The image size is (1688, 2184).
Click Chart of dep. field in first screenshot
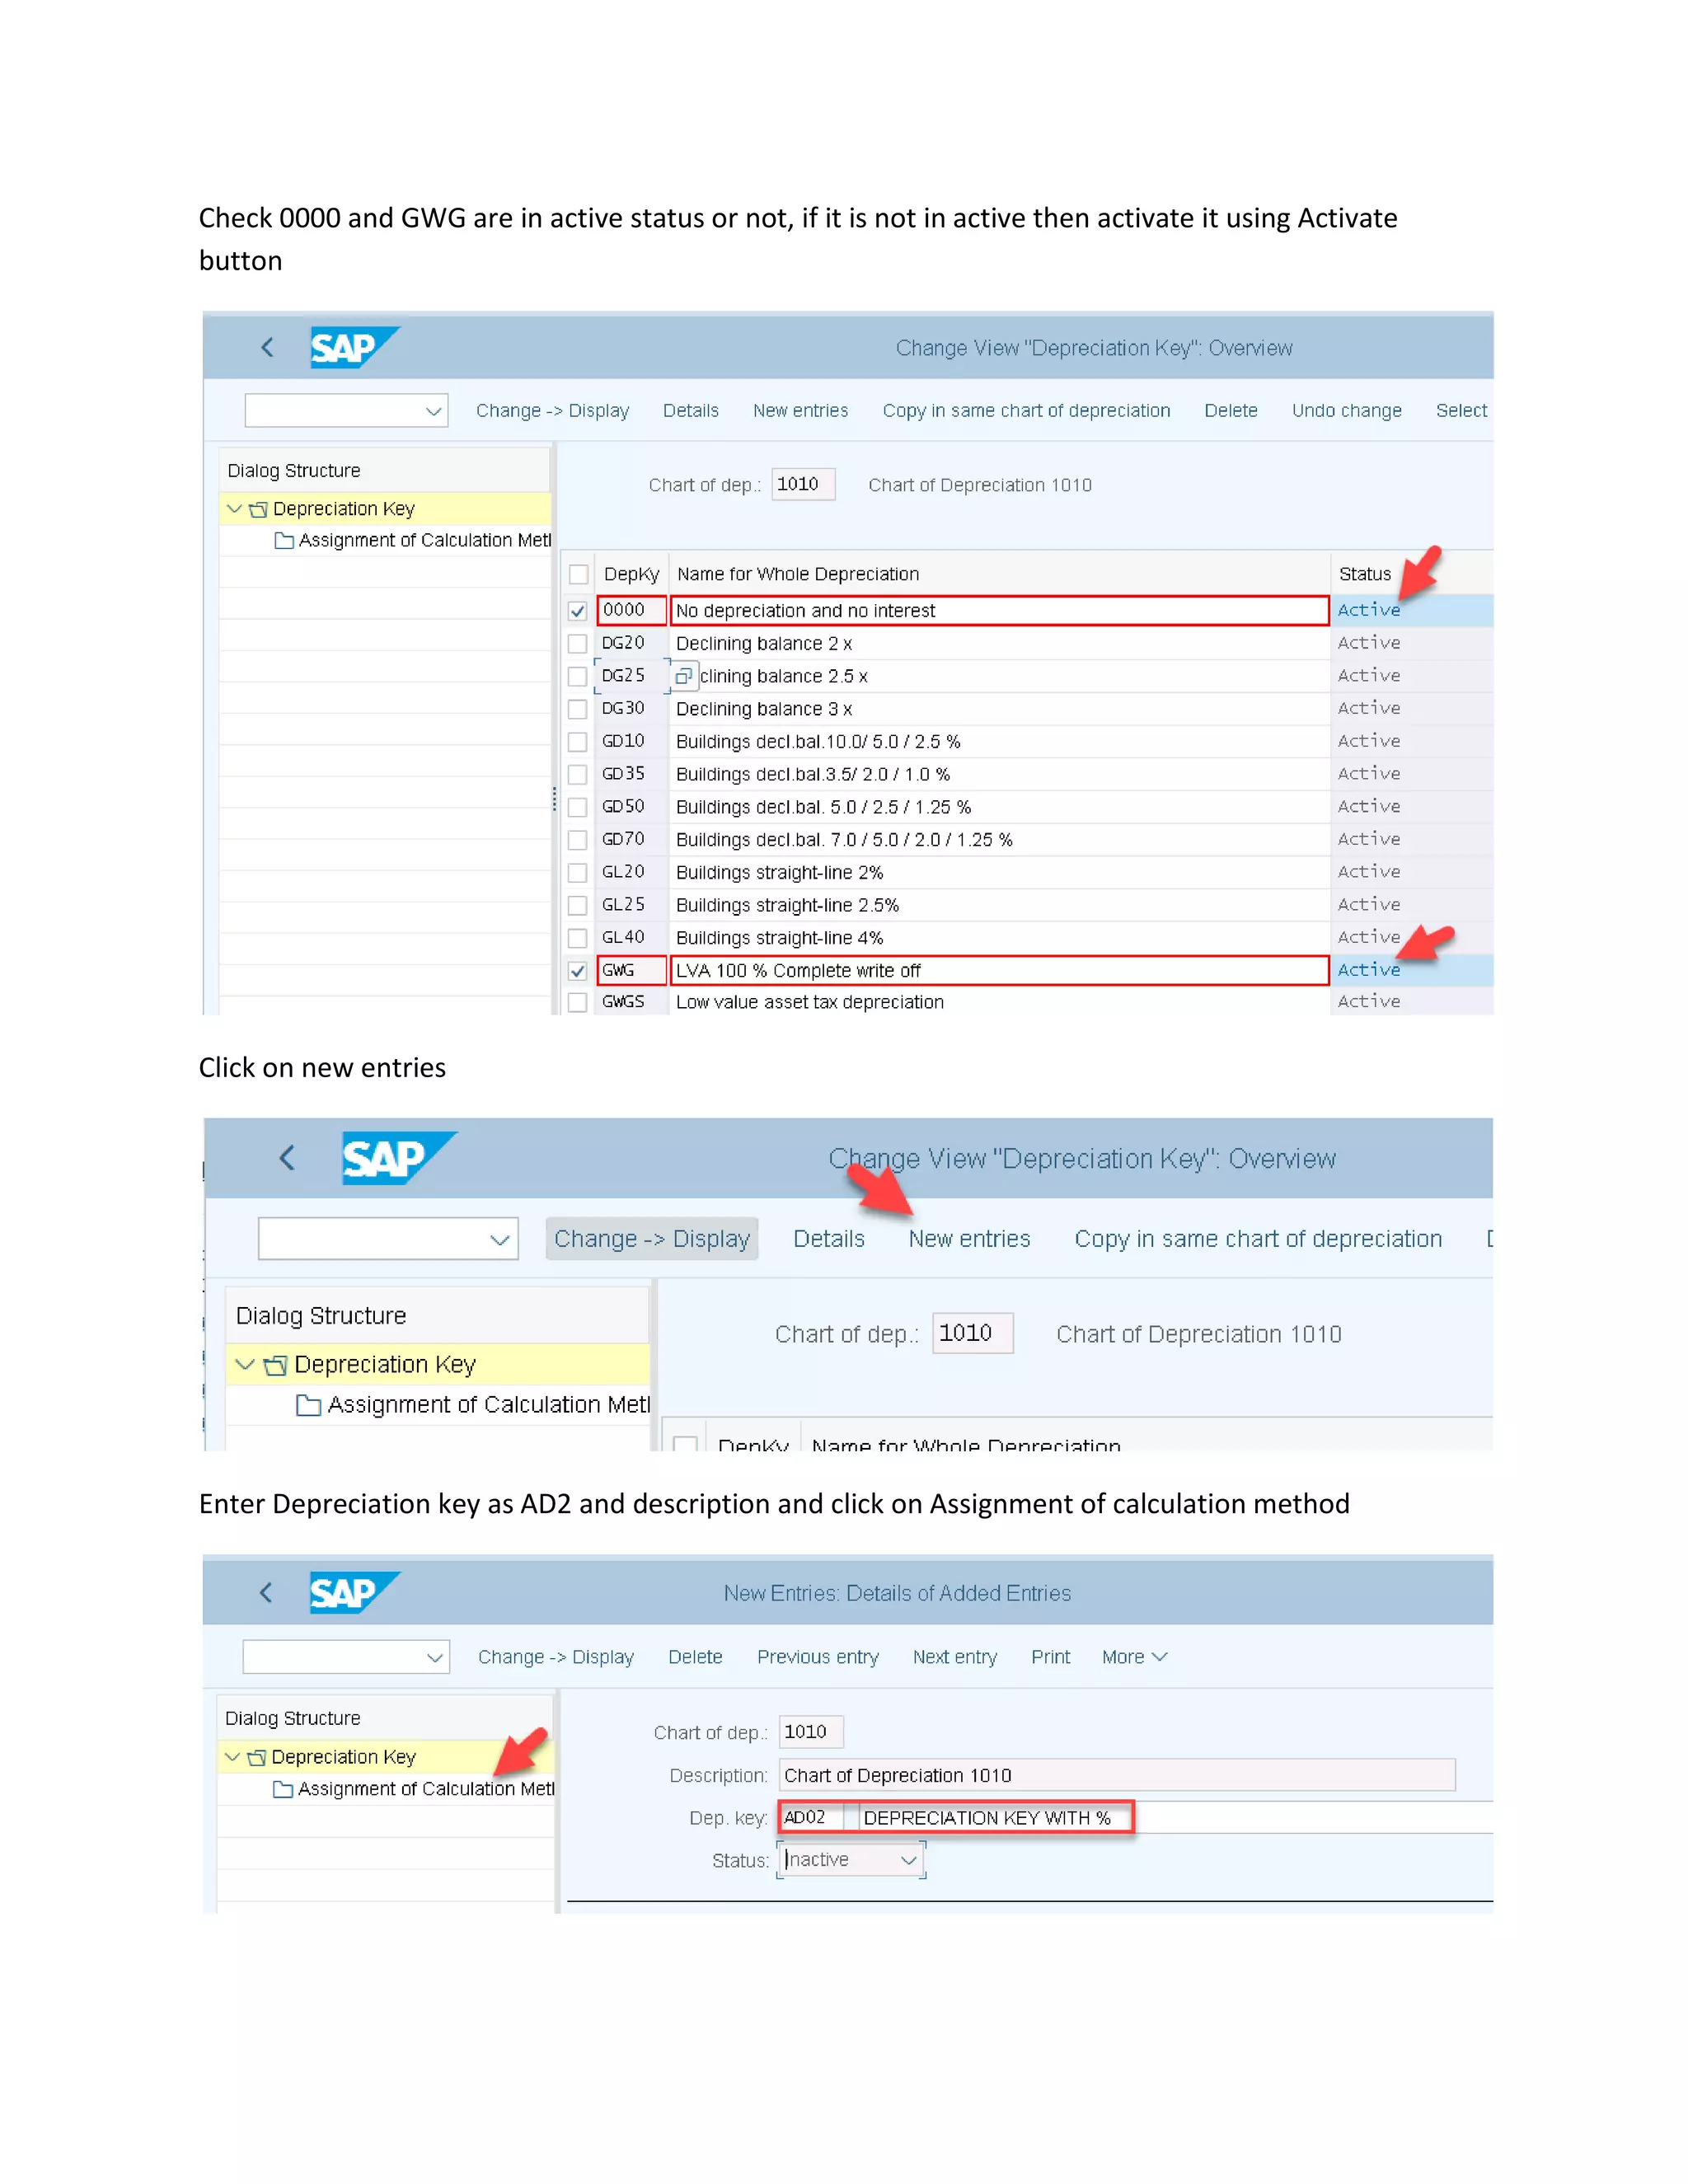(803, 485)
